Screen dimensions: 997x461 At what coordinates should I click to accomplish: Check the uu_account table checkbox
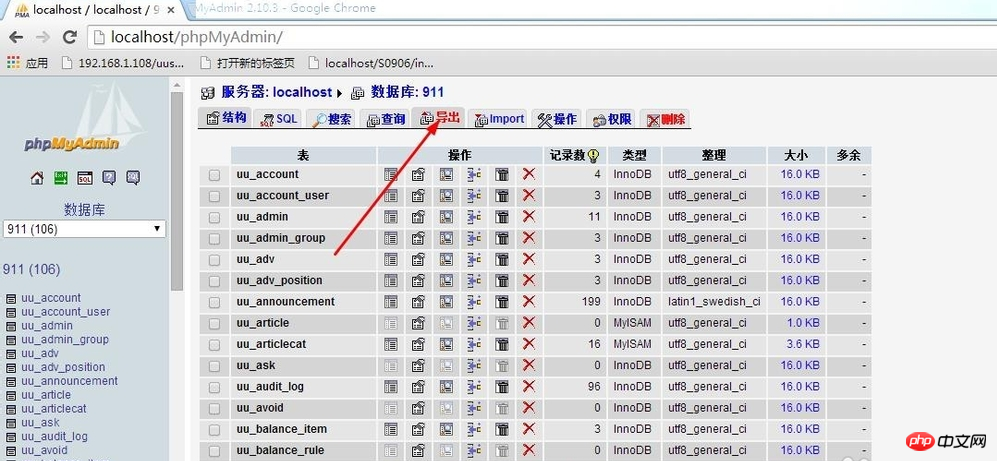[x=214, y=175]
